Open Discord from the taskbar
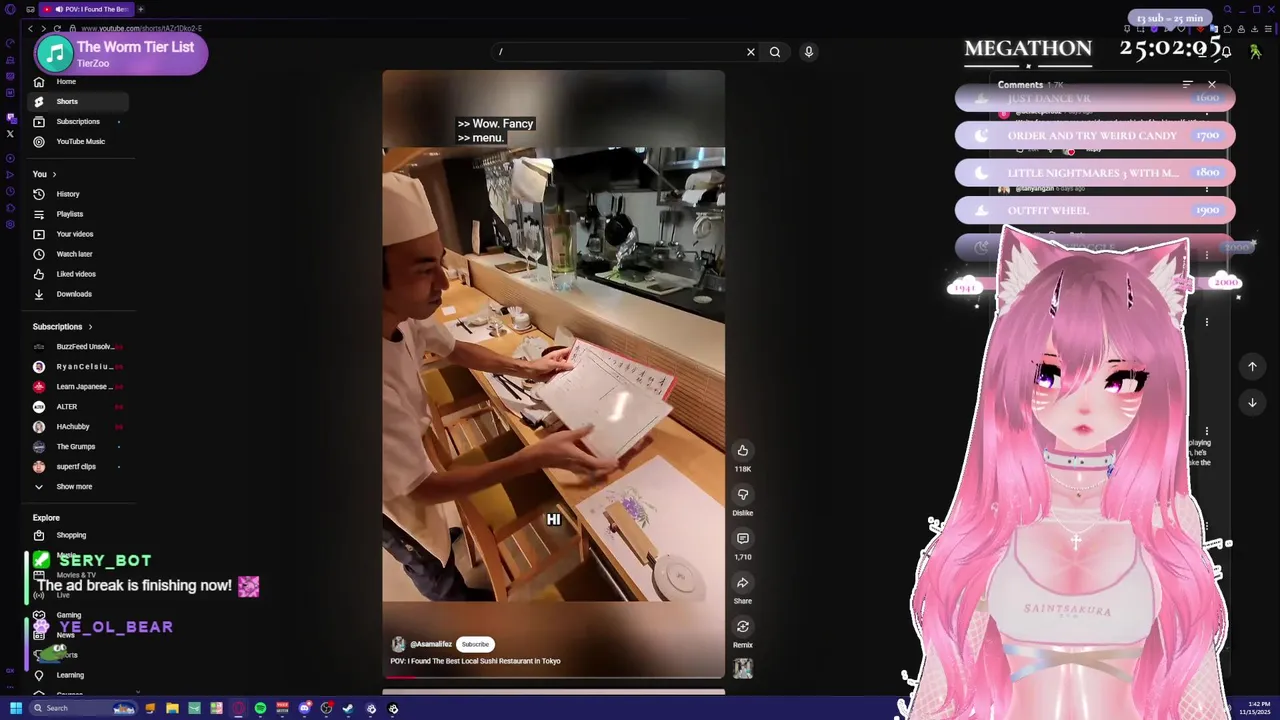The width and height of the screenshot is (1280, 720). (x=305, y=708)
